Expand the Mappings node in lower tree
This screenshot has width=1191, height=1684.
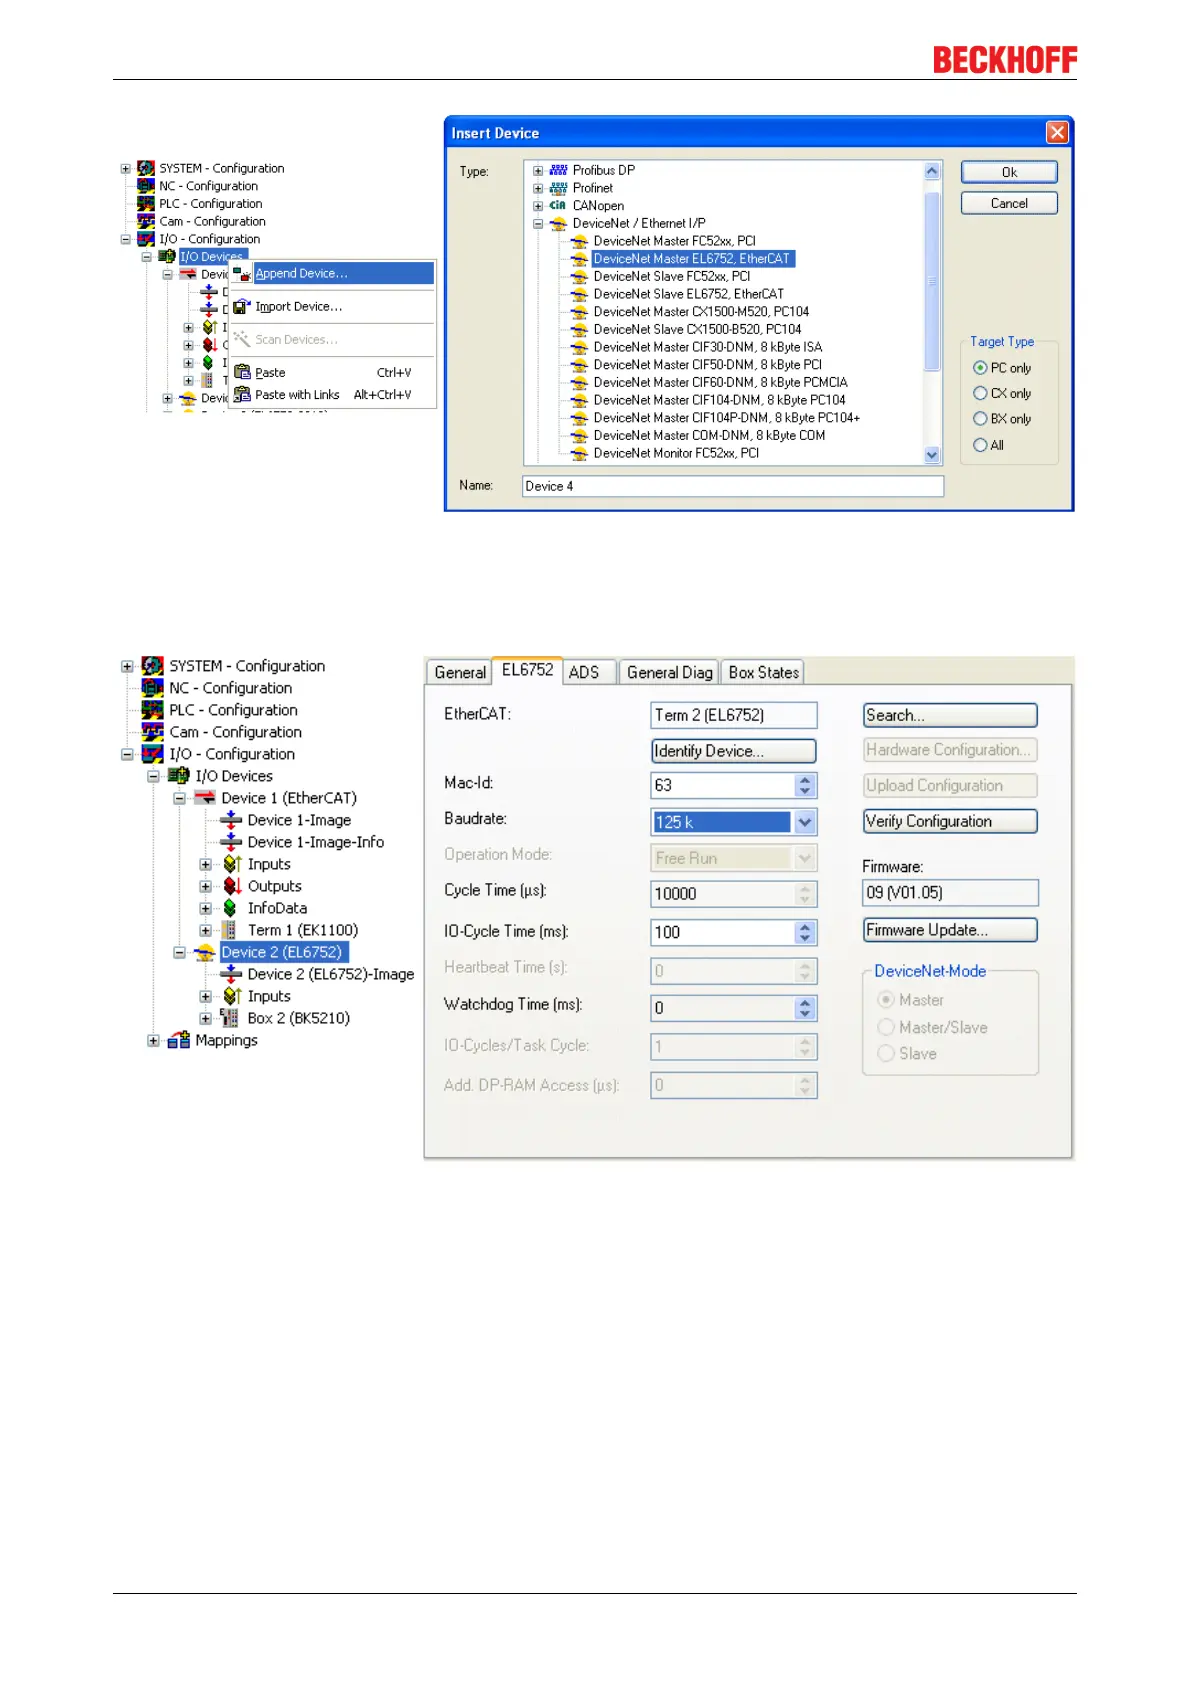point(153,1040)
